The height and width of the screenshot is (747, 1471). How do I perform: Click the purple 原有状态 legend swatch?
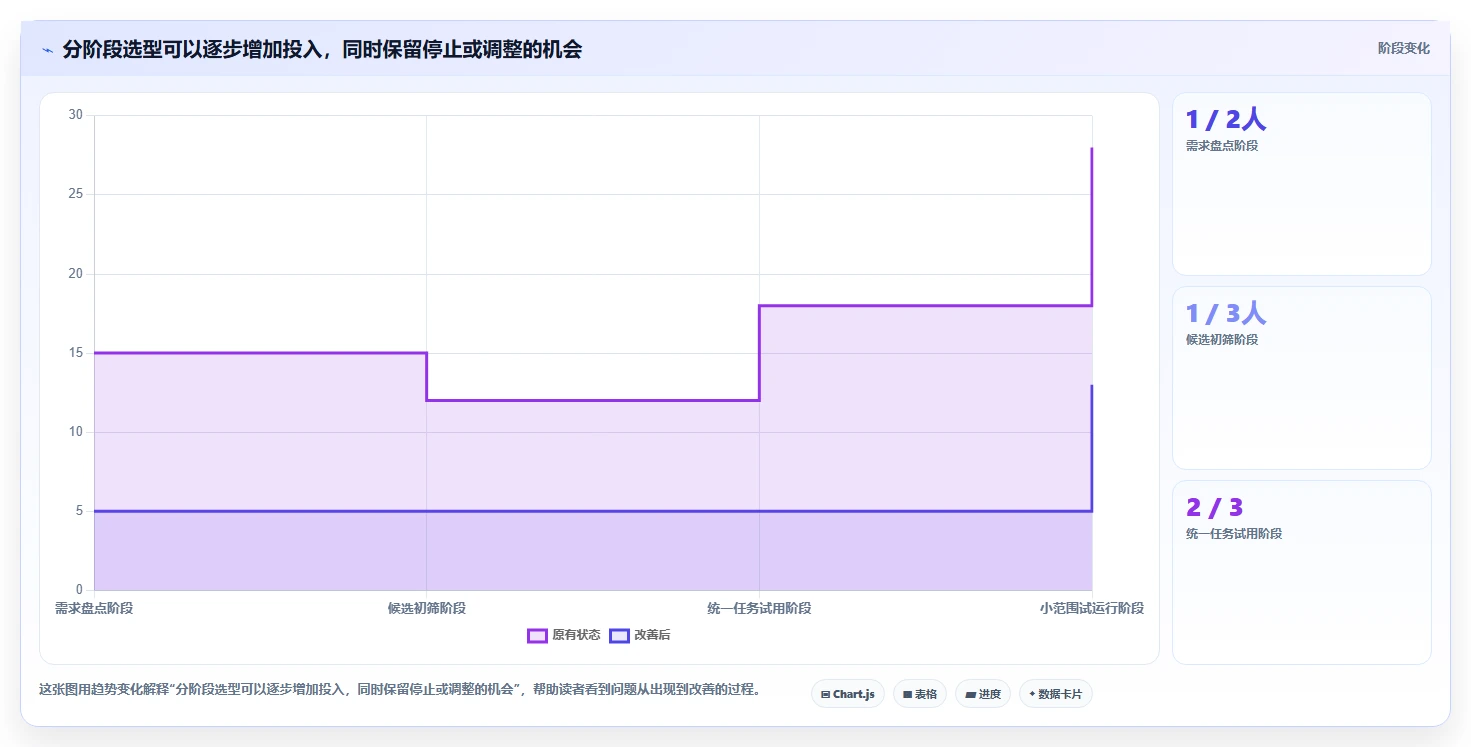[x=537, y=635]
